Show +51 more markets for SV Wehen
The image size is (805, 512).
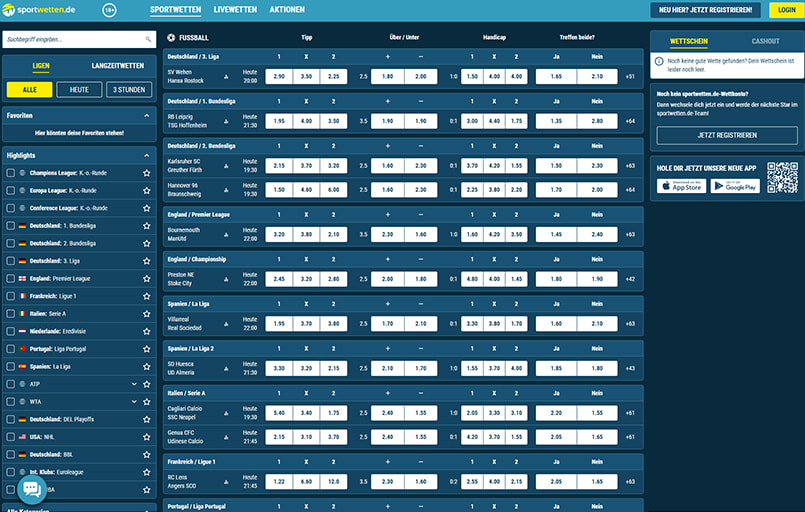click(630, 77)
